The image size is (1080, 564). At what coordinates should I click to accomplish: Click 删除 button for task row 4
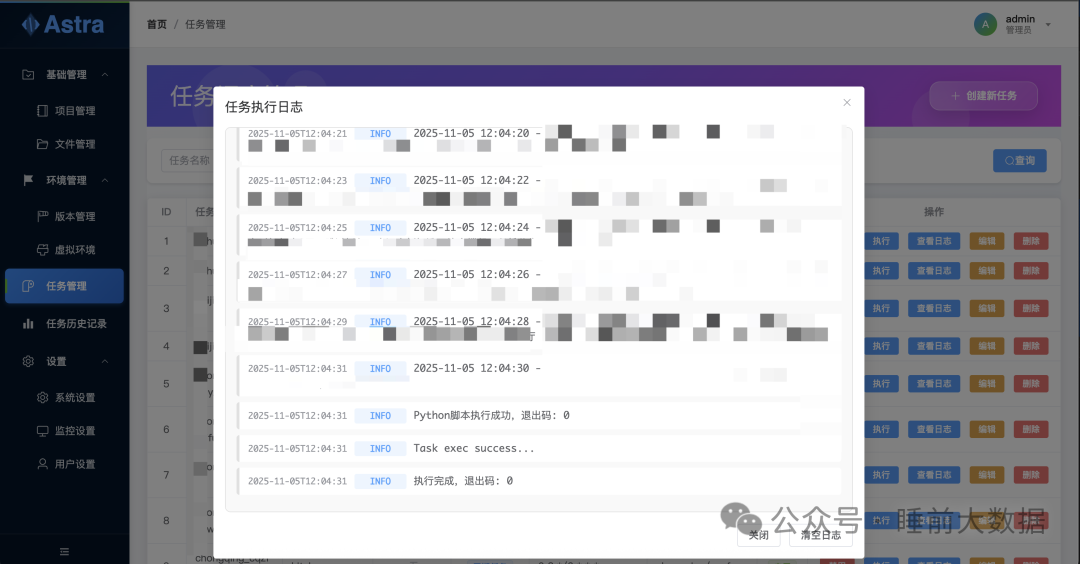pos(1030,346)
